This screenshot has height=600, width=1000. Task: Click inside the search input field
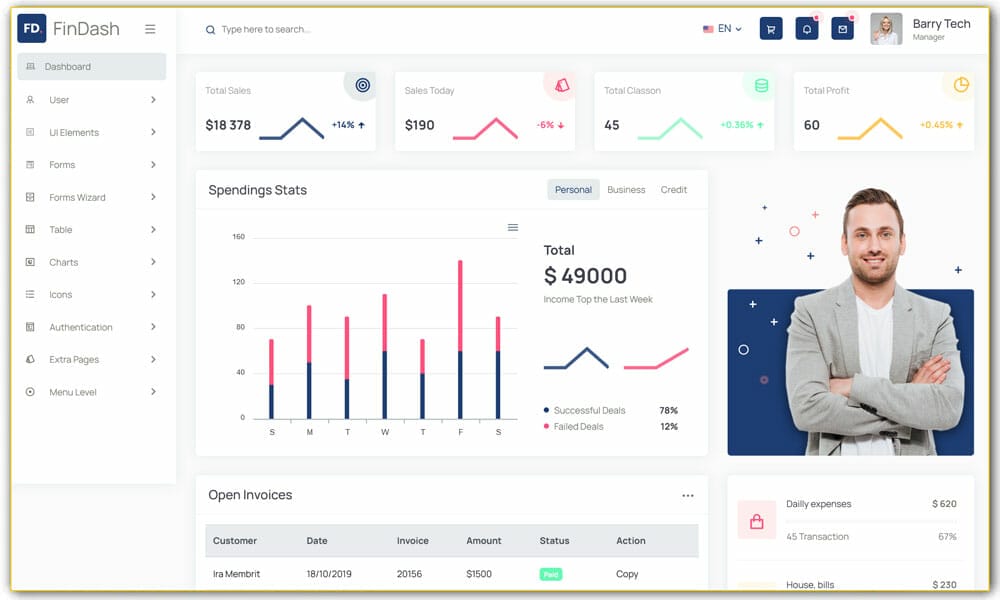pyautogui.click(x=300, y=29)
